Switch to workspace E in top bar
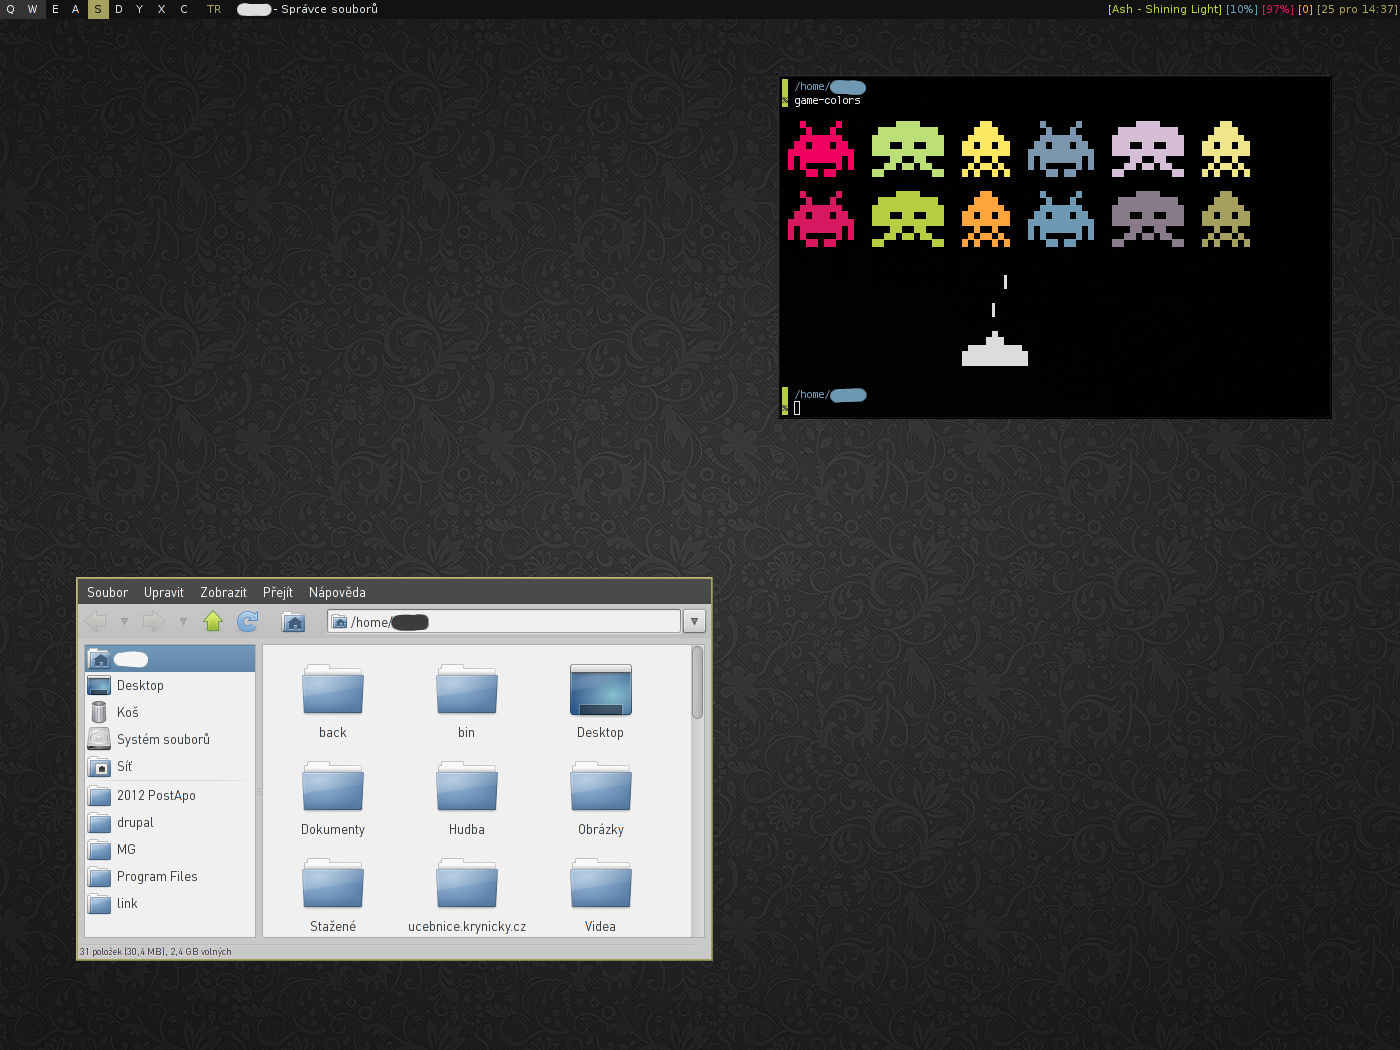 [55, 9]
